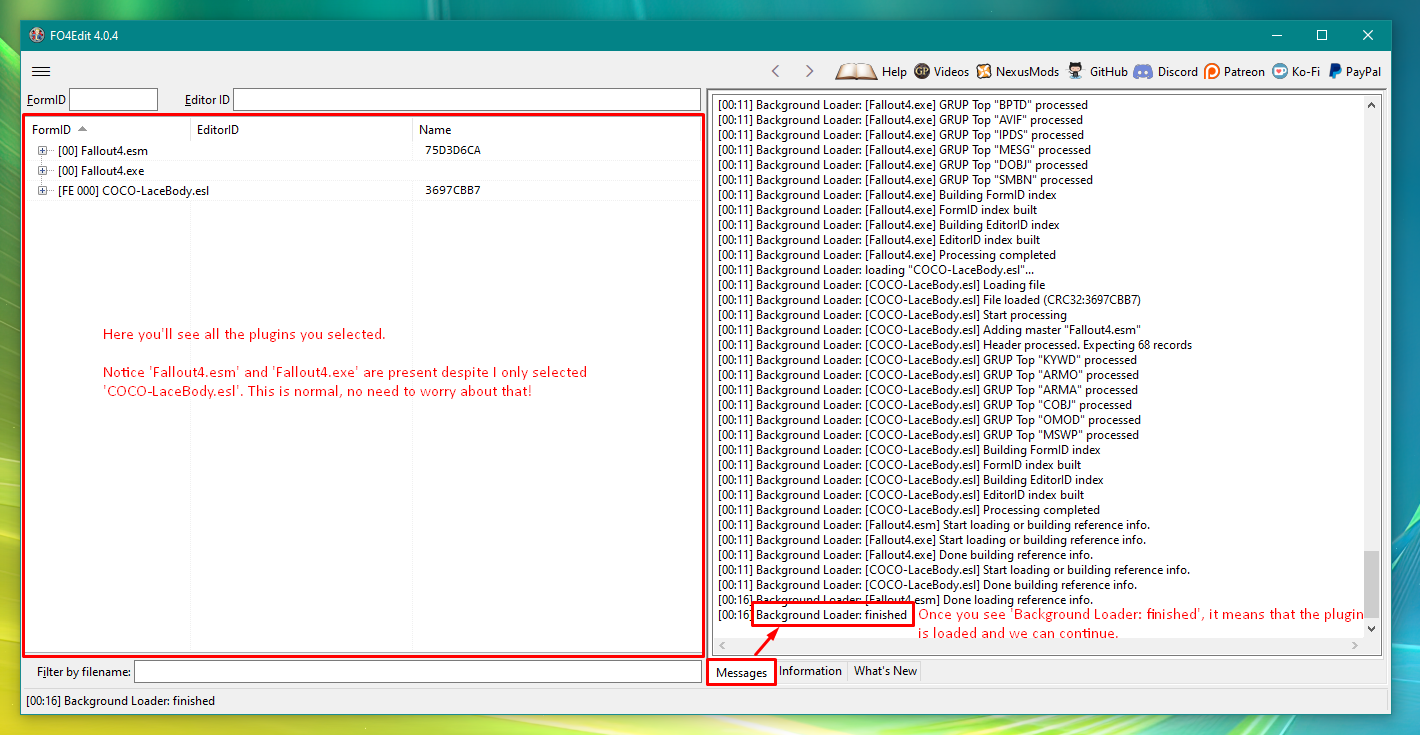The image size is (1420, 735).
Task: Open the Ko-Fi link
Action: [x=1296, y=71]
